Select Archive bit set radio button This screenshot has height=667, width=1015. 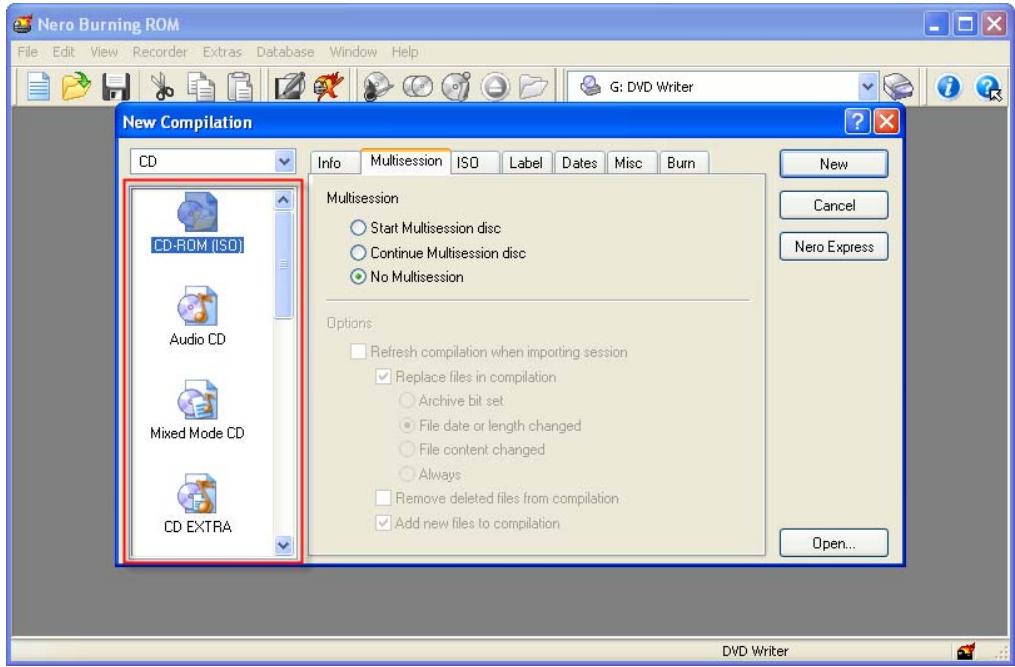451,401
